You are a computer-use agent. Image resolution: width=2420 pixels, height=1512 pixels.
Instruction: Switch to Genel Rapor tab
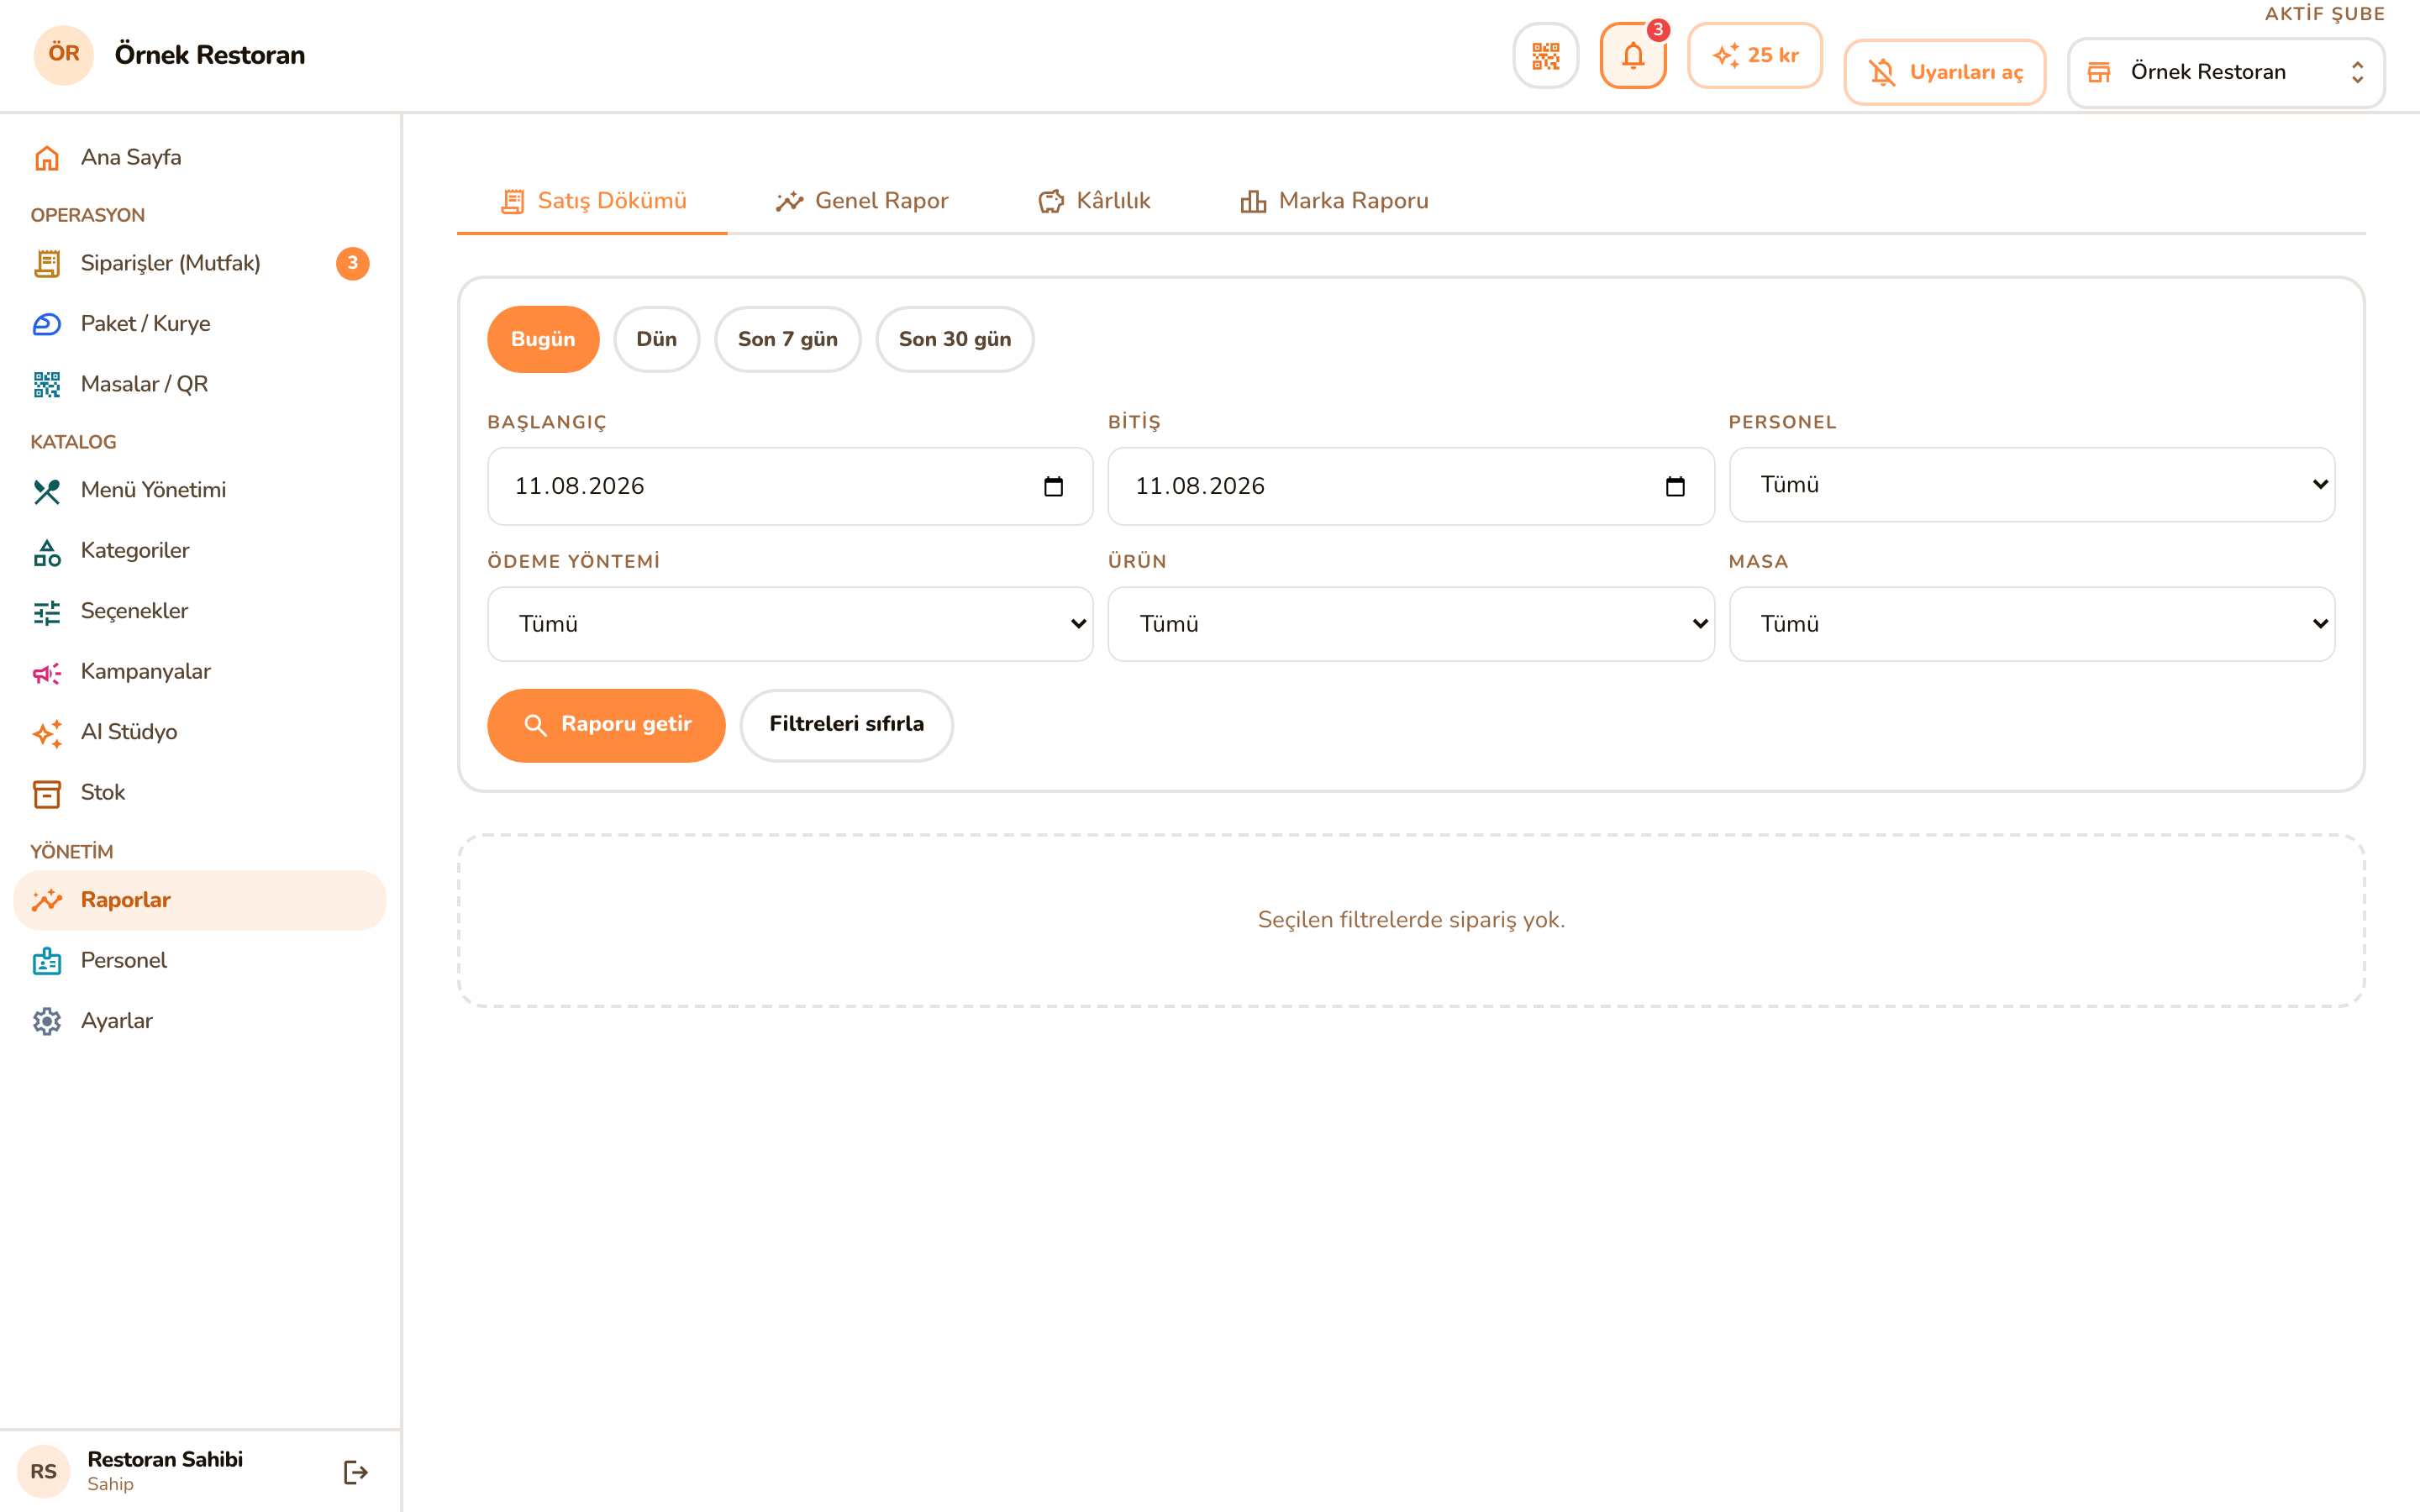[862, 201]
